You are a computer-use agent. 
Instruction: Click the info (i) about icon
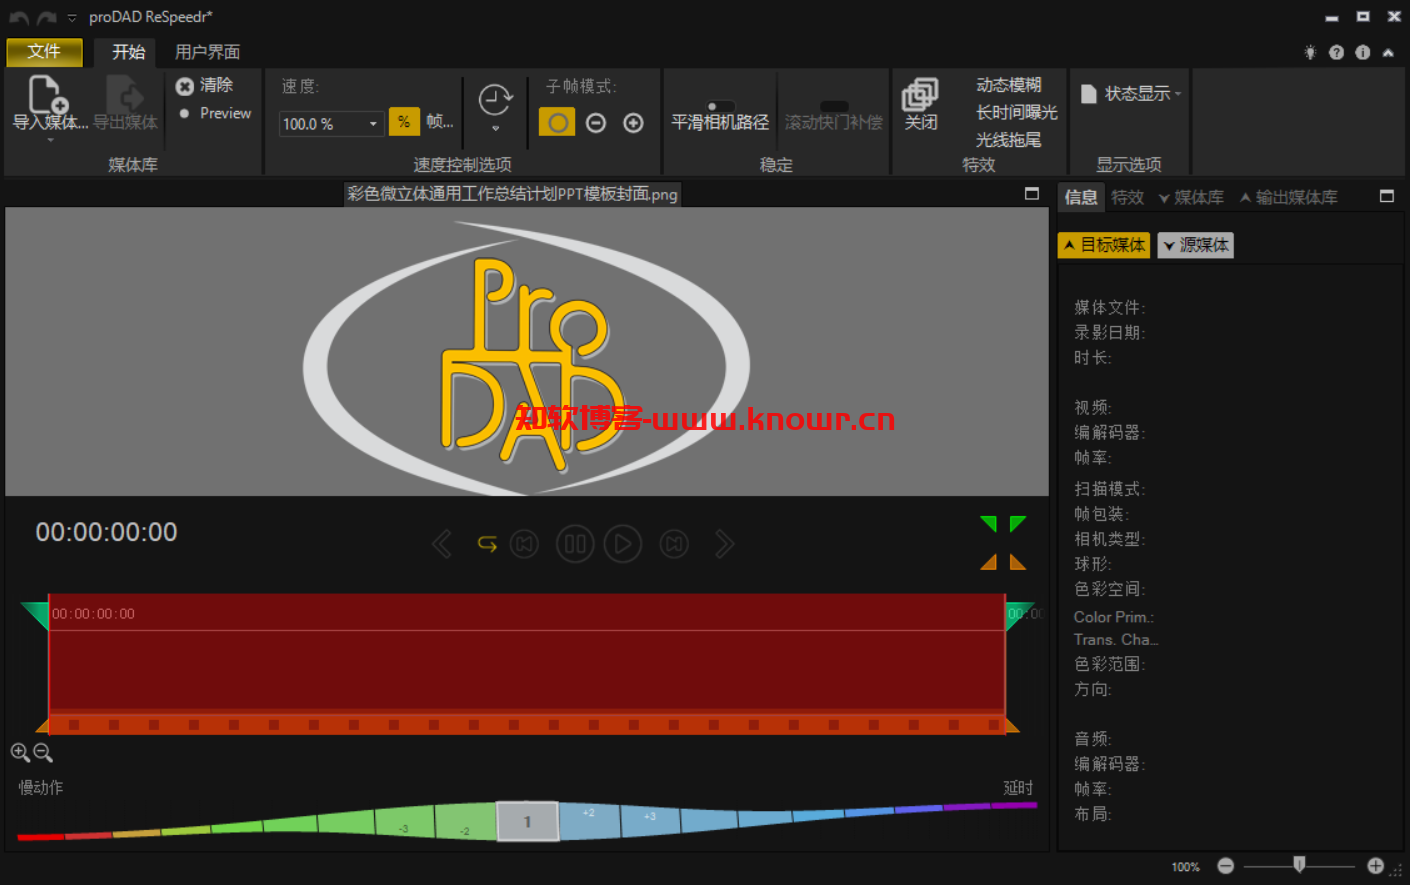[1362, 52]
